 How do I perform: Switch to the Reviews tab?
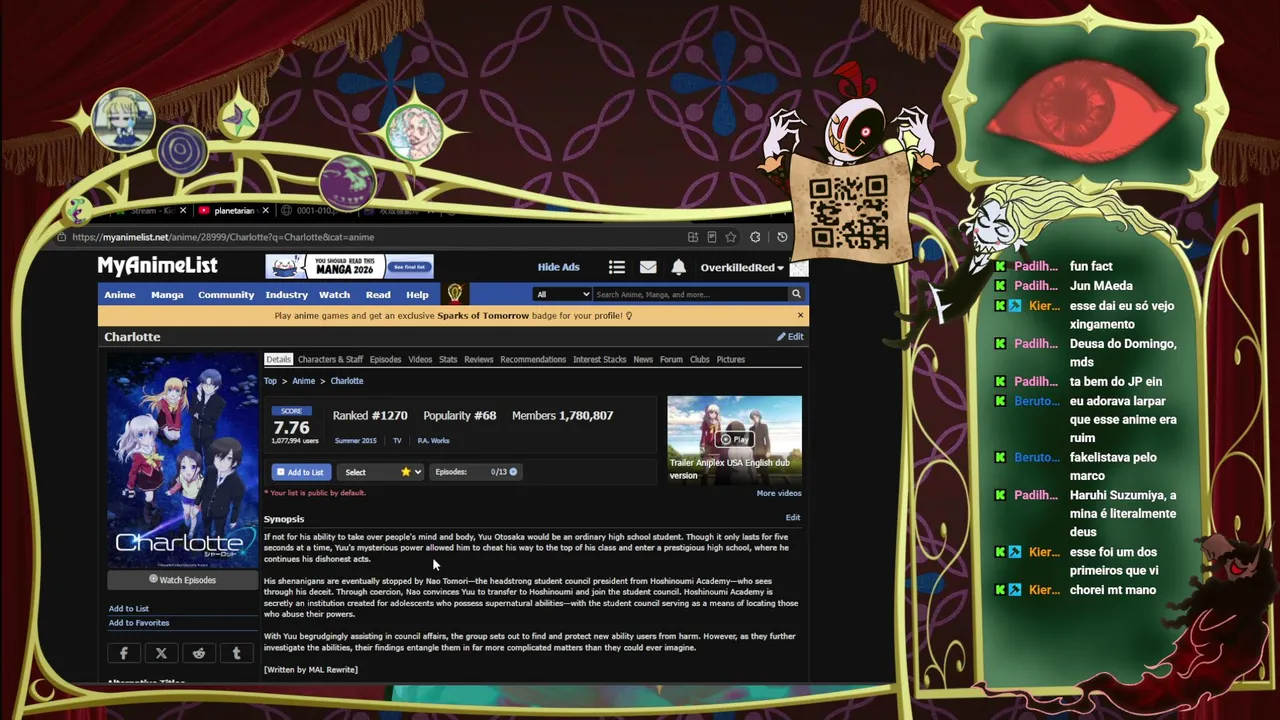[478, 360]
